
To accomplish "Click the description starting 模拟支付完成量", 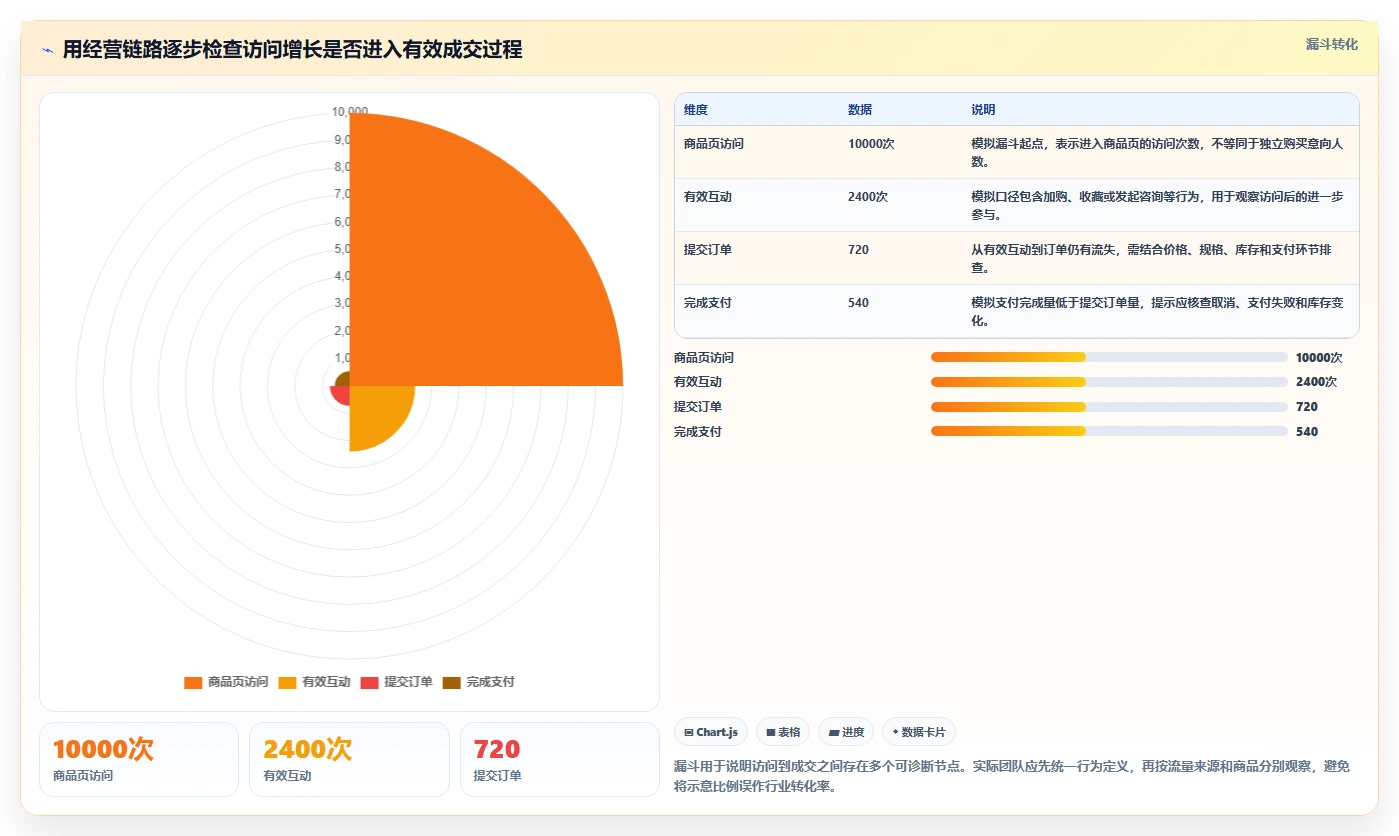I will tap(1157, 311).
